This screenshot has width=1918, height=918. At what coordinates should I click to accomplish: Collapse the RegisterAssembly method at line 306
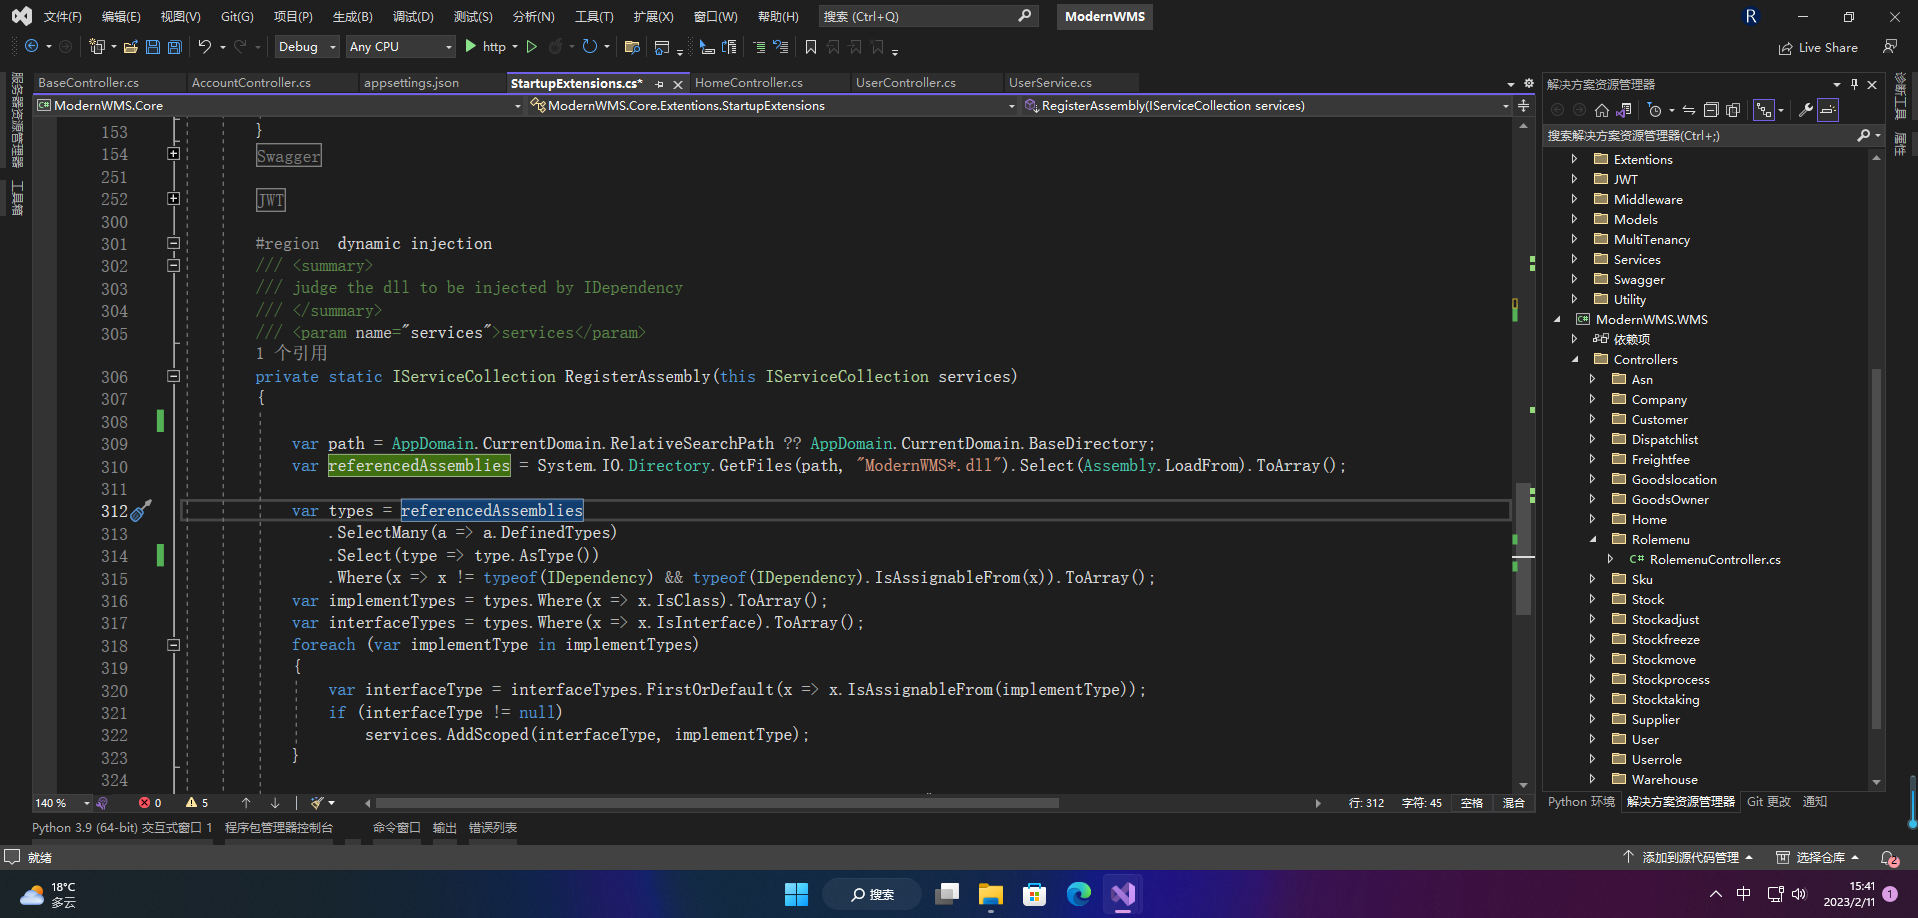pos(173,377)
